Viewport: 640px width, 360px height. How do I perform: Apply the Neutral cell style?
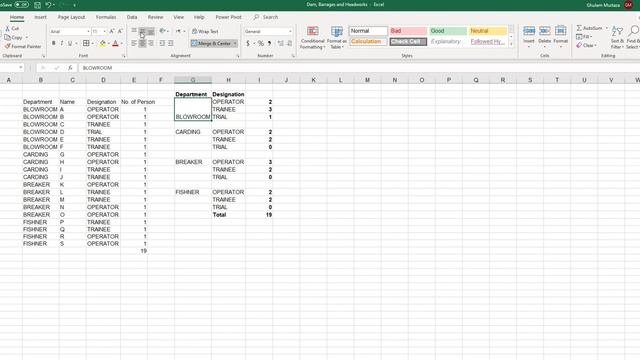[x=488, y=31]
